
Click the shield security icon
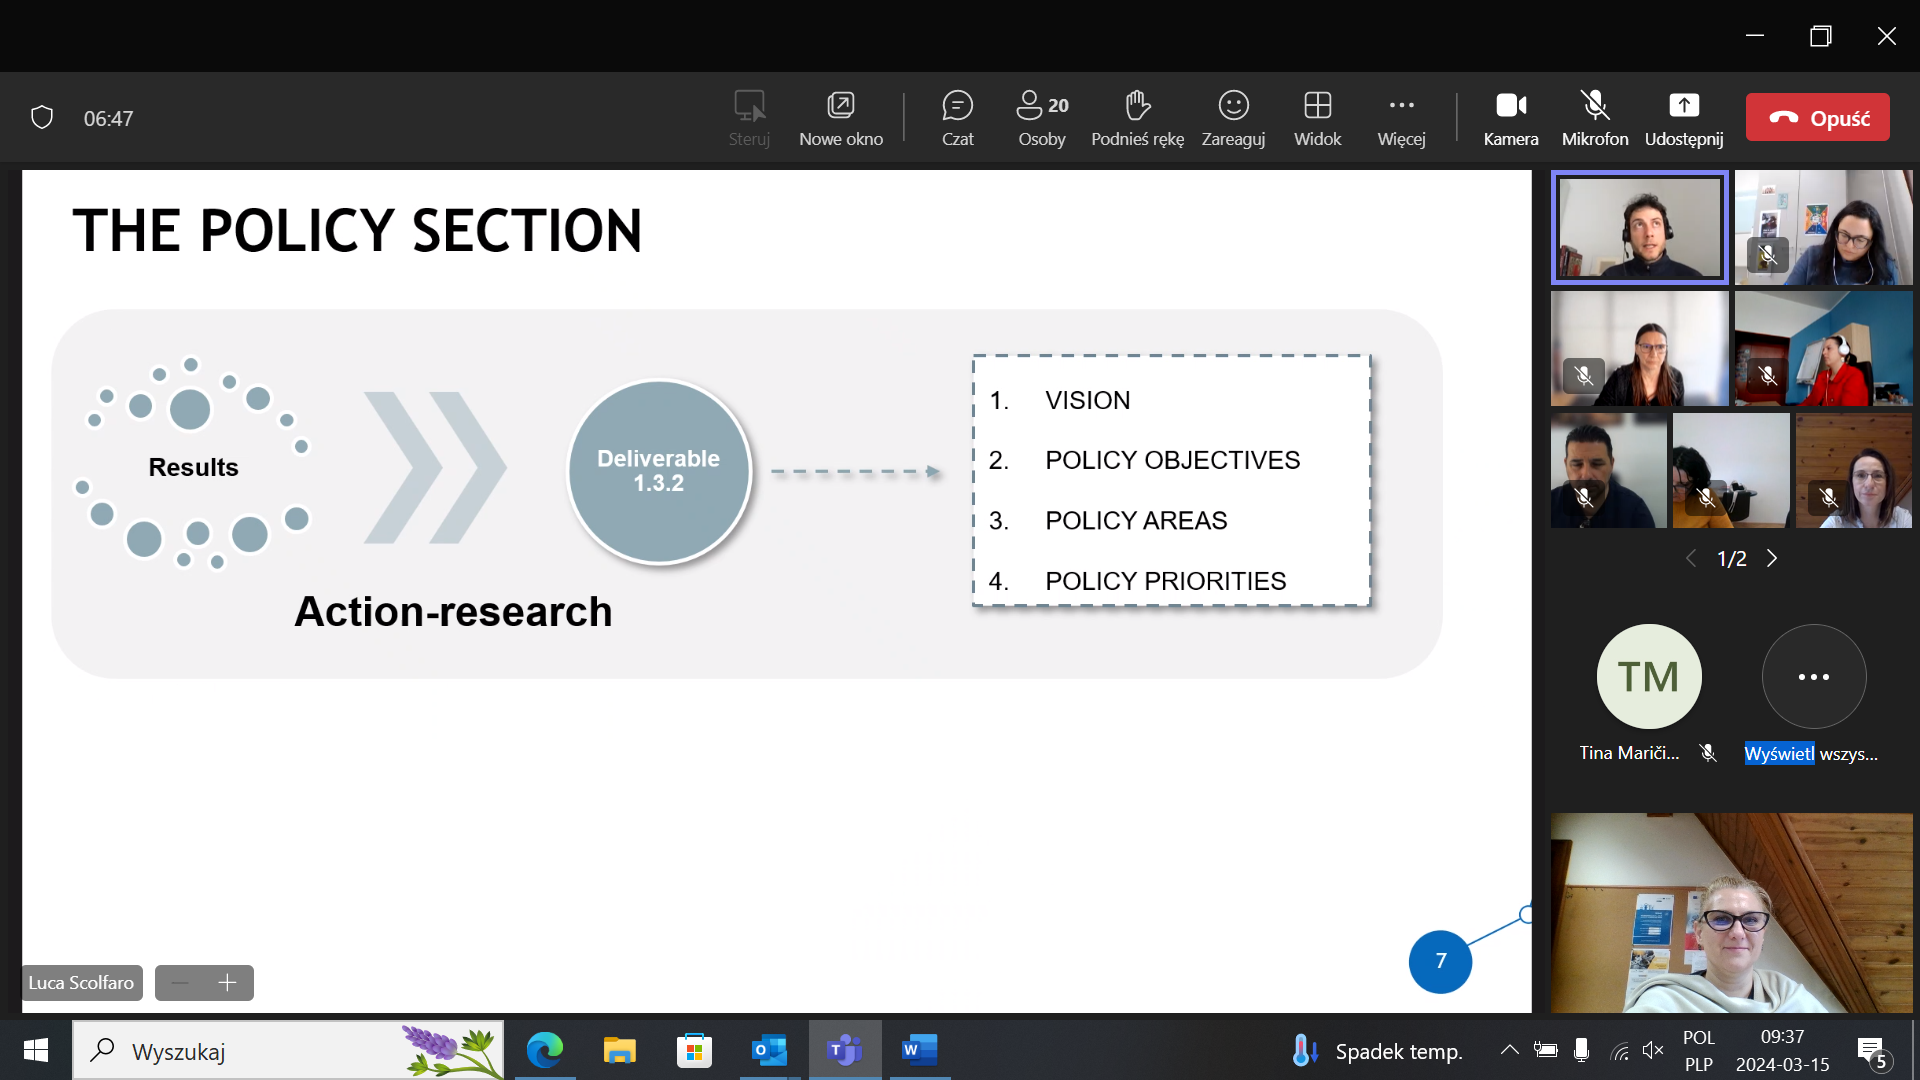(x=42, y=118)
